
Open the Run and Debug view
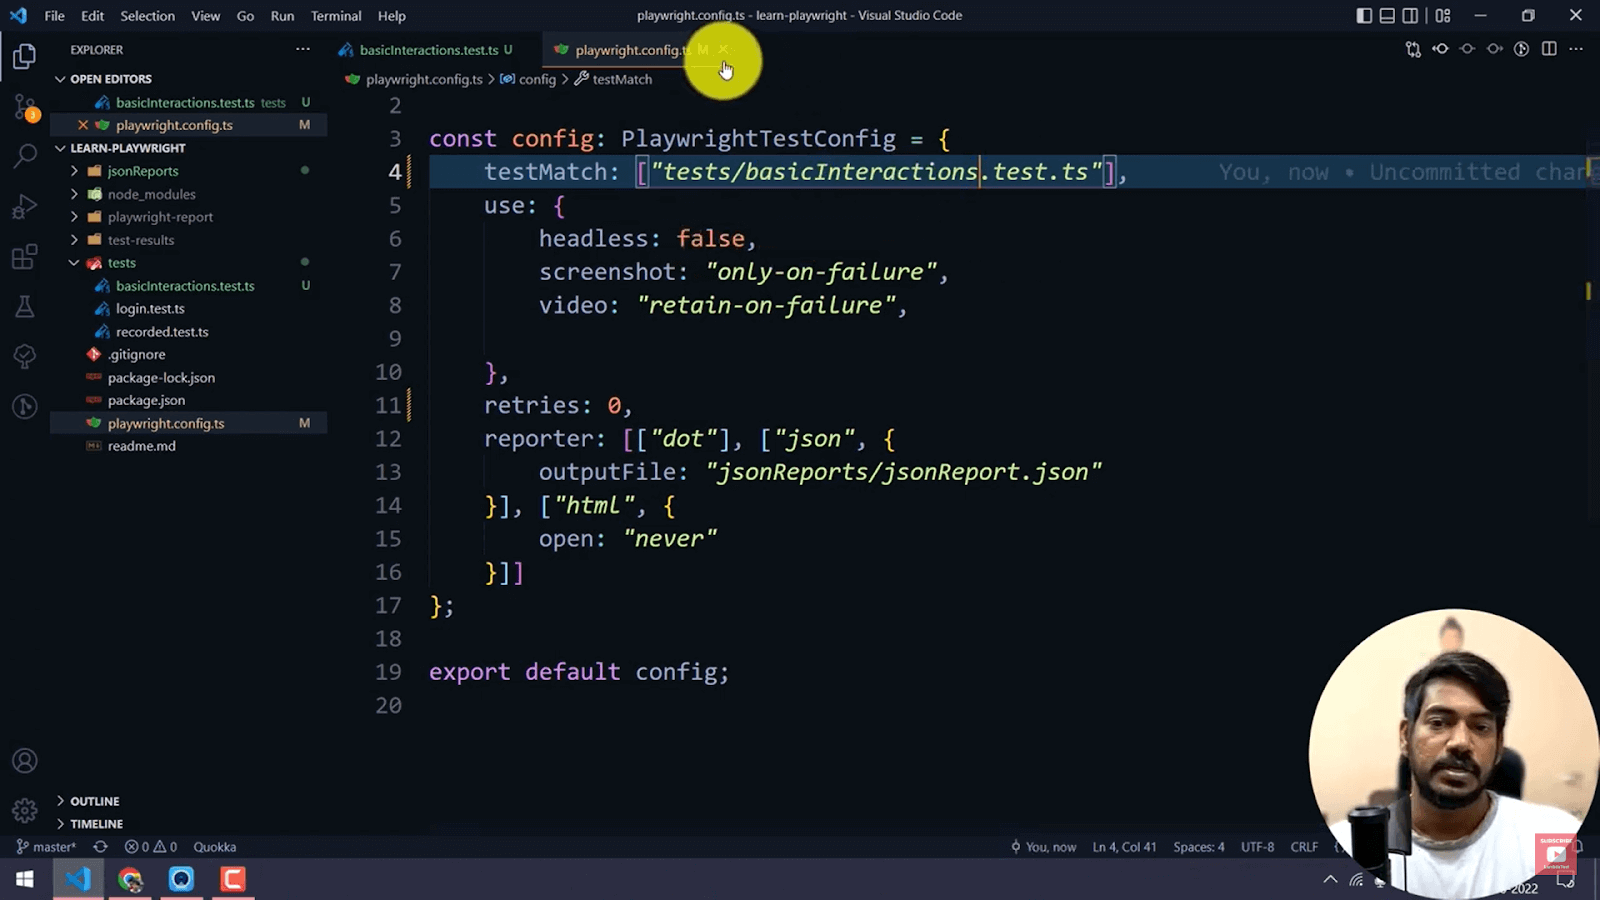pyautogui.click(x=25, y=206)
